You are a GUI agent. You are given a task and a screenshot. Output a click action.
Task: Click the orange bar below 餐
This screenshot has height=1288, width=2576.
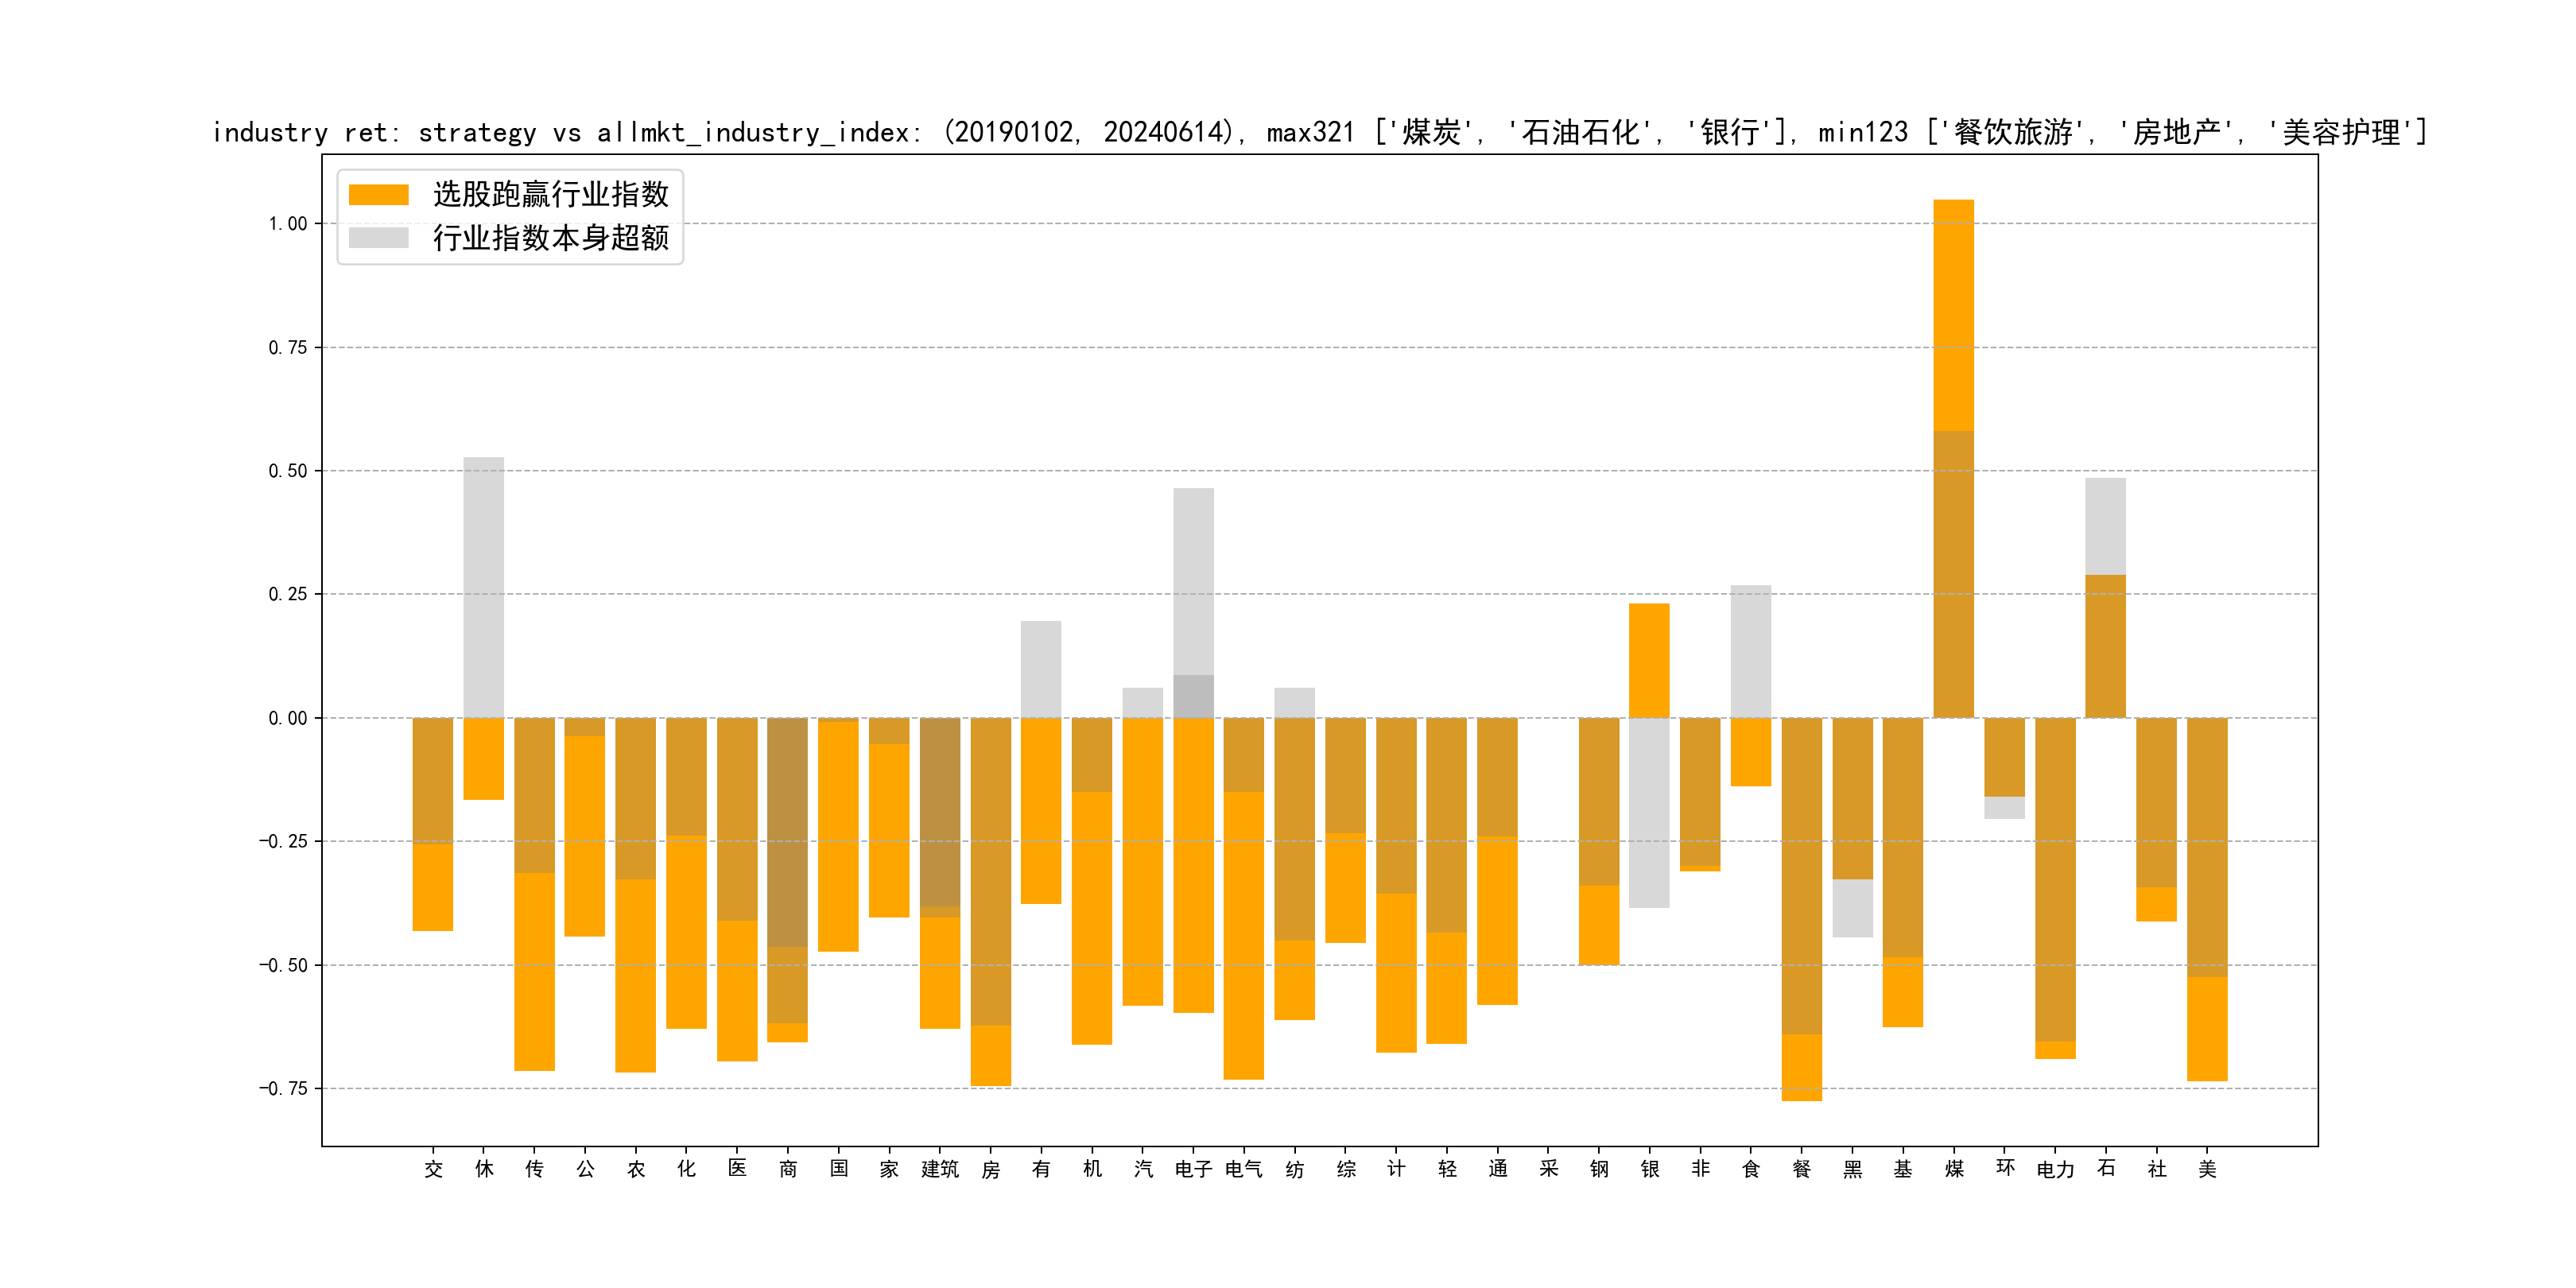[1801, 1067]
